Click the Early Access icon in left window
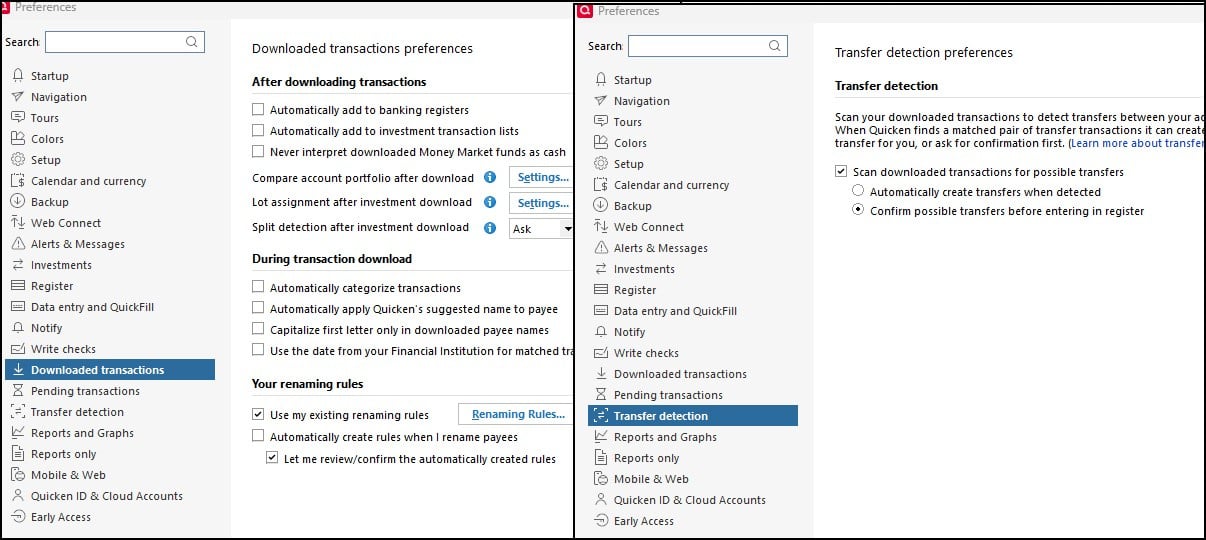Screen dimensions: 1206x540 pos(18,517)
